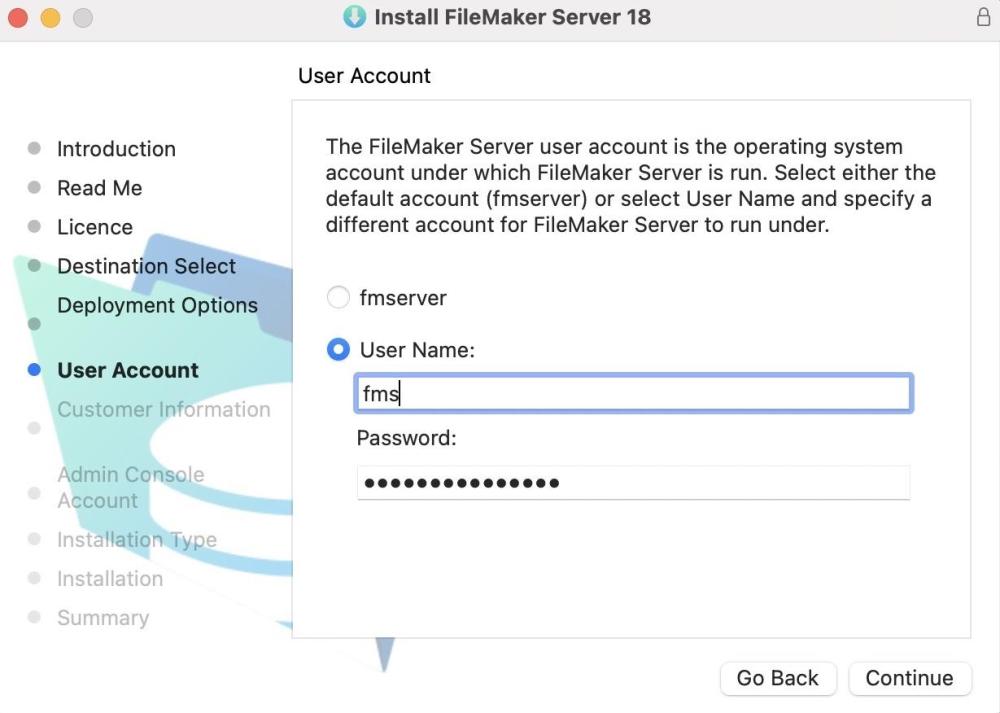This screenshot has height=713, width=1000.
Task: Click the Customer Information step
Action: pyautogui.click(x=163, y=409)
